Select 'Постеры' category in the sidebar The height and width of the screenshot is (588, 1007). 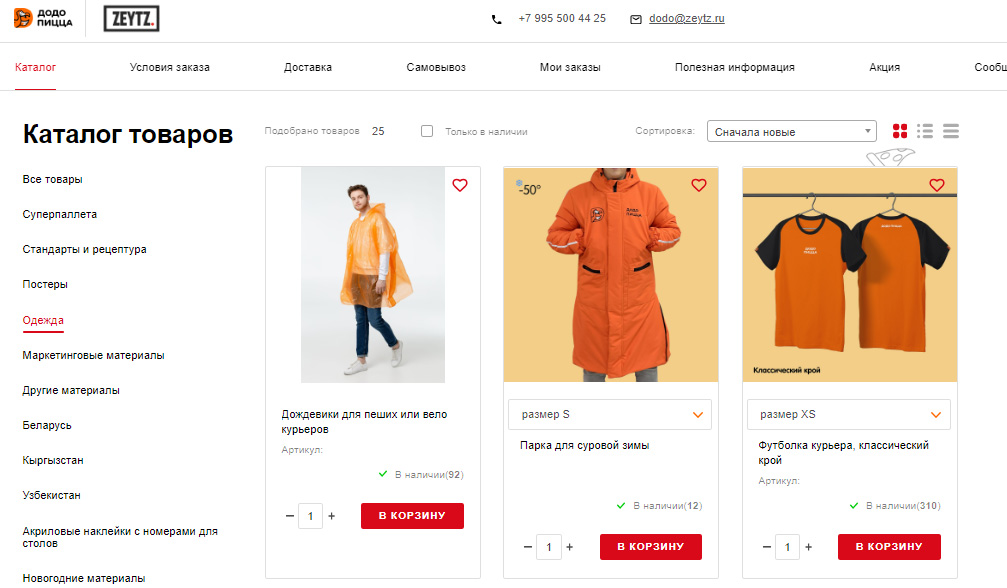(45, 284)
